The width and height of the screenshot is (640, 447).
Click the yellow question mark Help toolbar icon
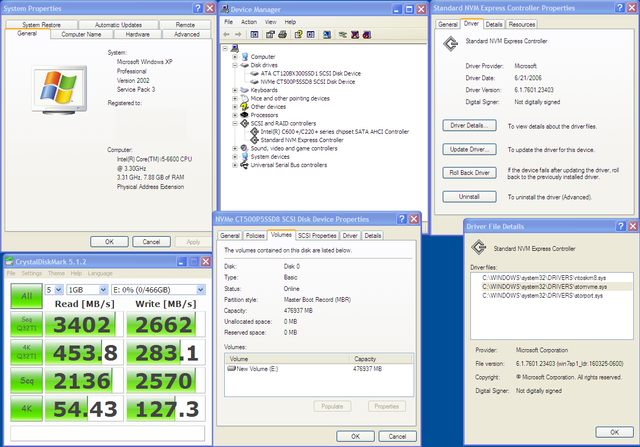[x=298, y=35]
